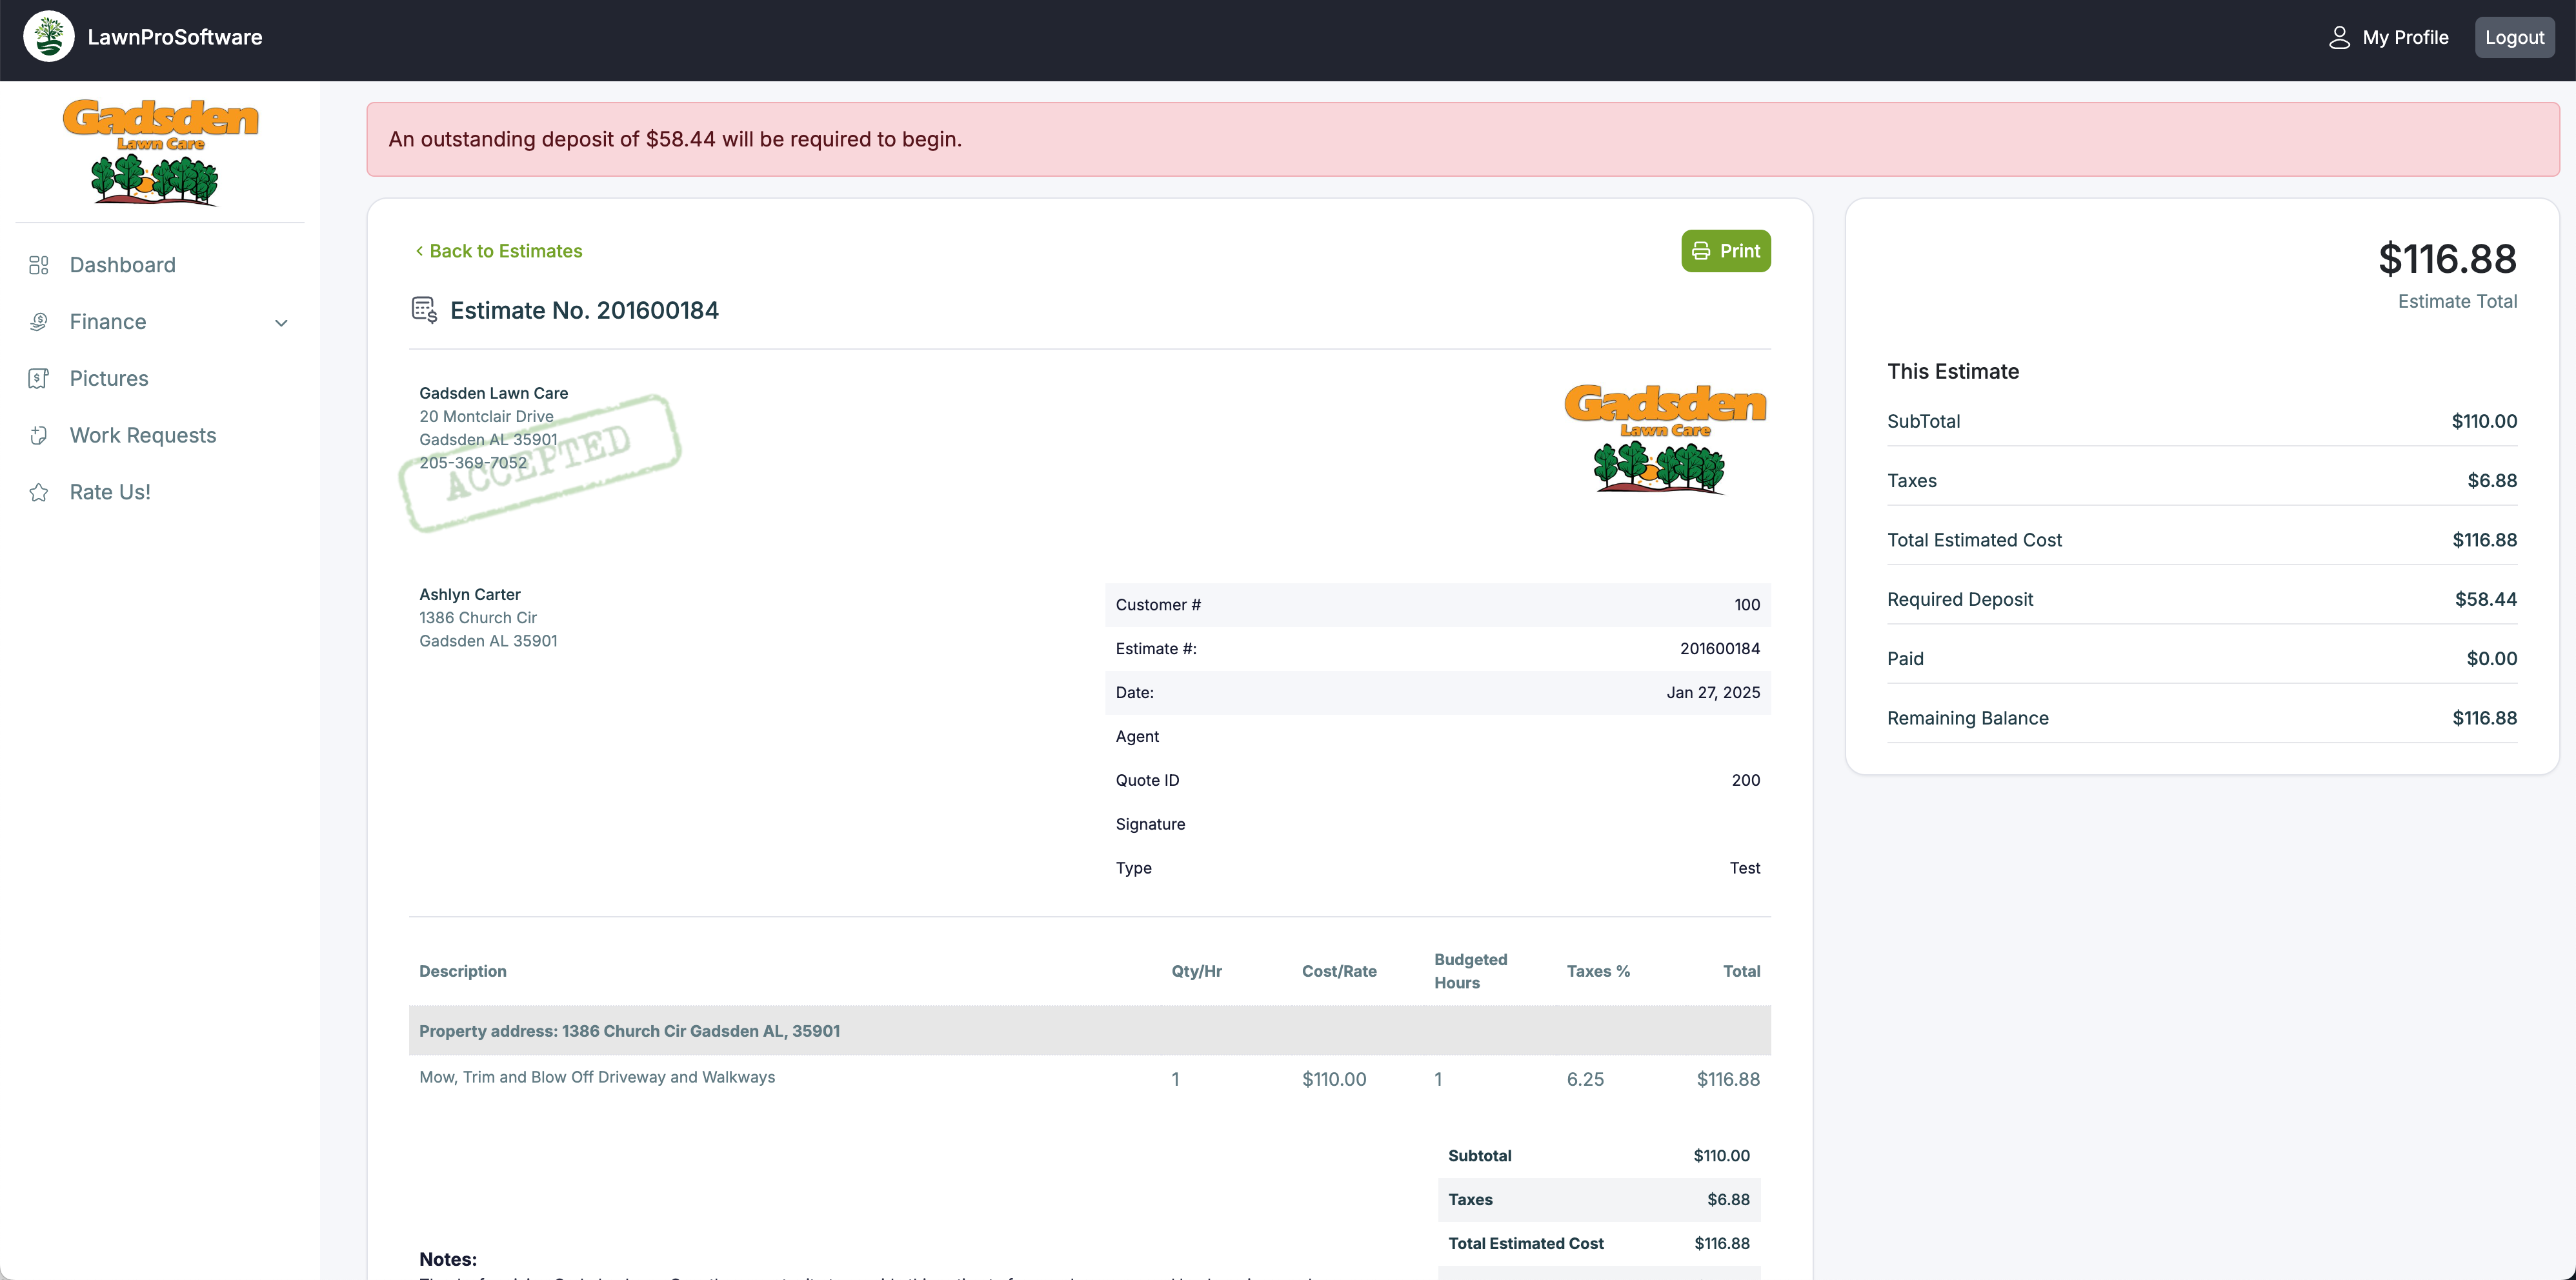Click Back to Estimates

click(499, 251)
